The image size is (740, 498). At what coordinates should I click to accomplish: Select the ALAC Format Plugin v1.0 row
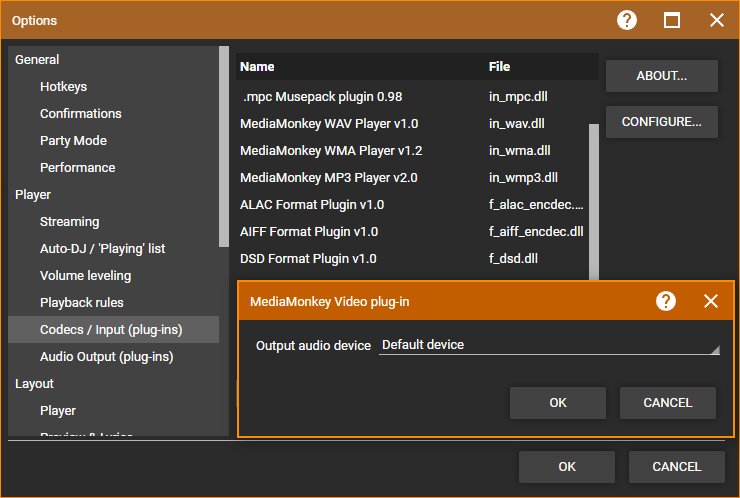click(x=312, y=205)
